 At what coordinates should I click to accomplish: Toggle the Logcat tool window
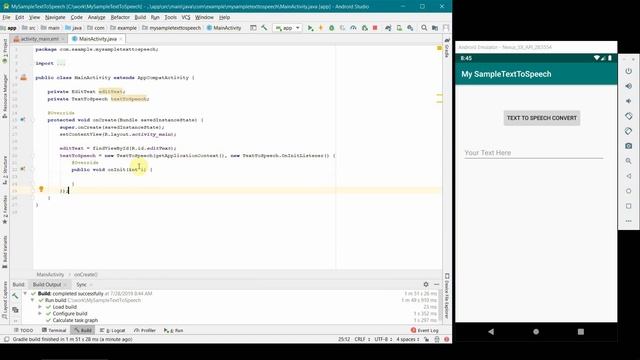click(113, 330)
